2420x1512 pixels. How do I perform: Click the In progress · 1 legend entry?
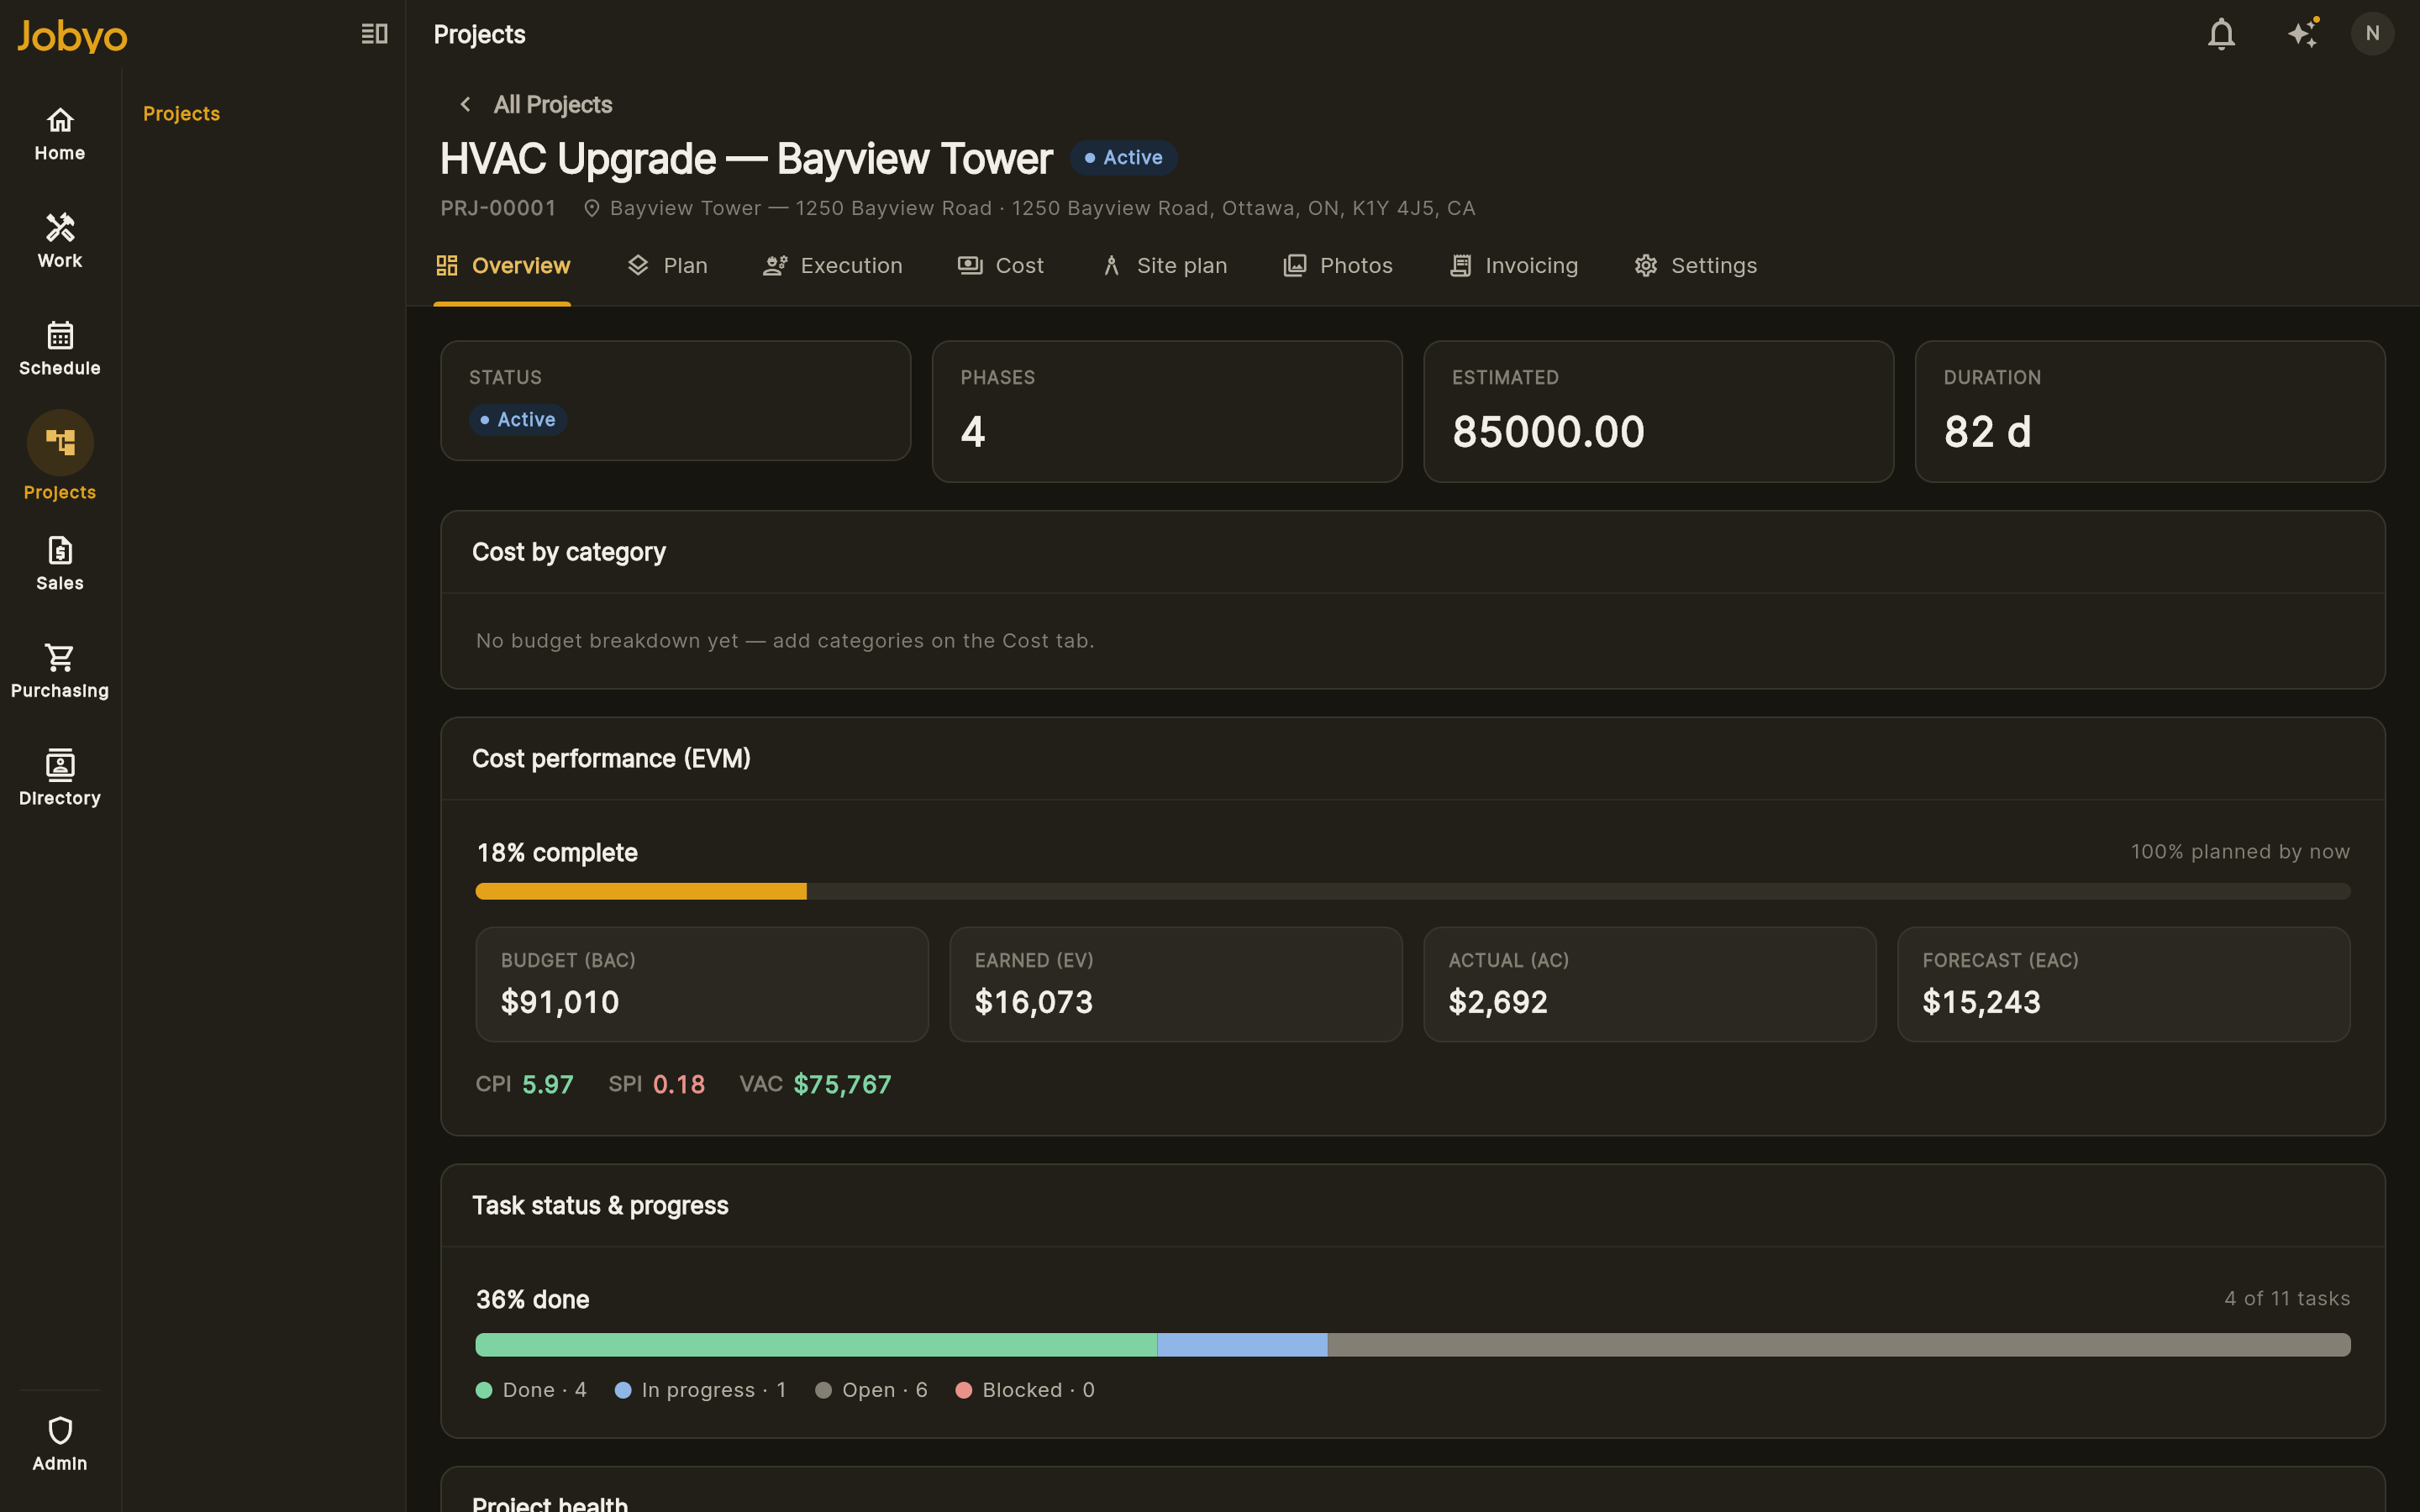click(x=700, y=1390)
